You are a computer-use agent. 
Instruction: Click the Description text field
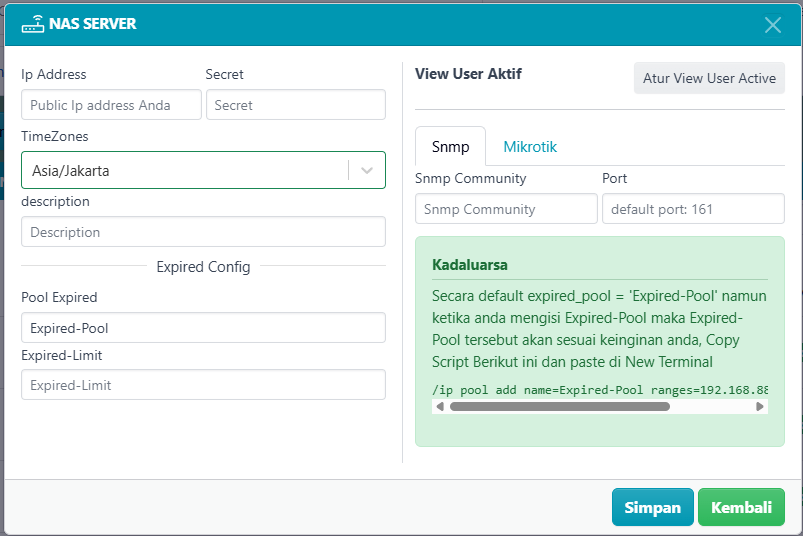pyautogui.click(x=203, y=232)
